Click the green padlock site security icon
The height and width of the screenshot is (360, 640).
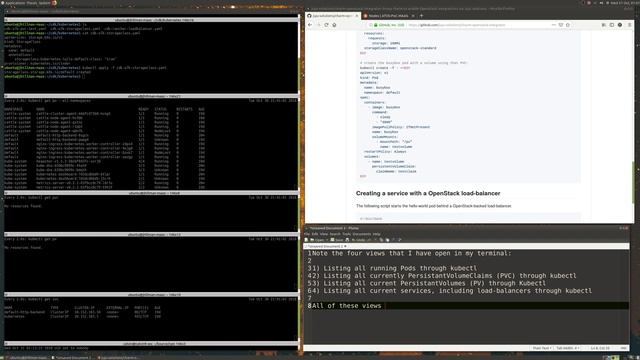376,25
